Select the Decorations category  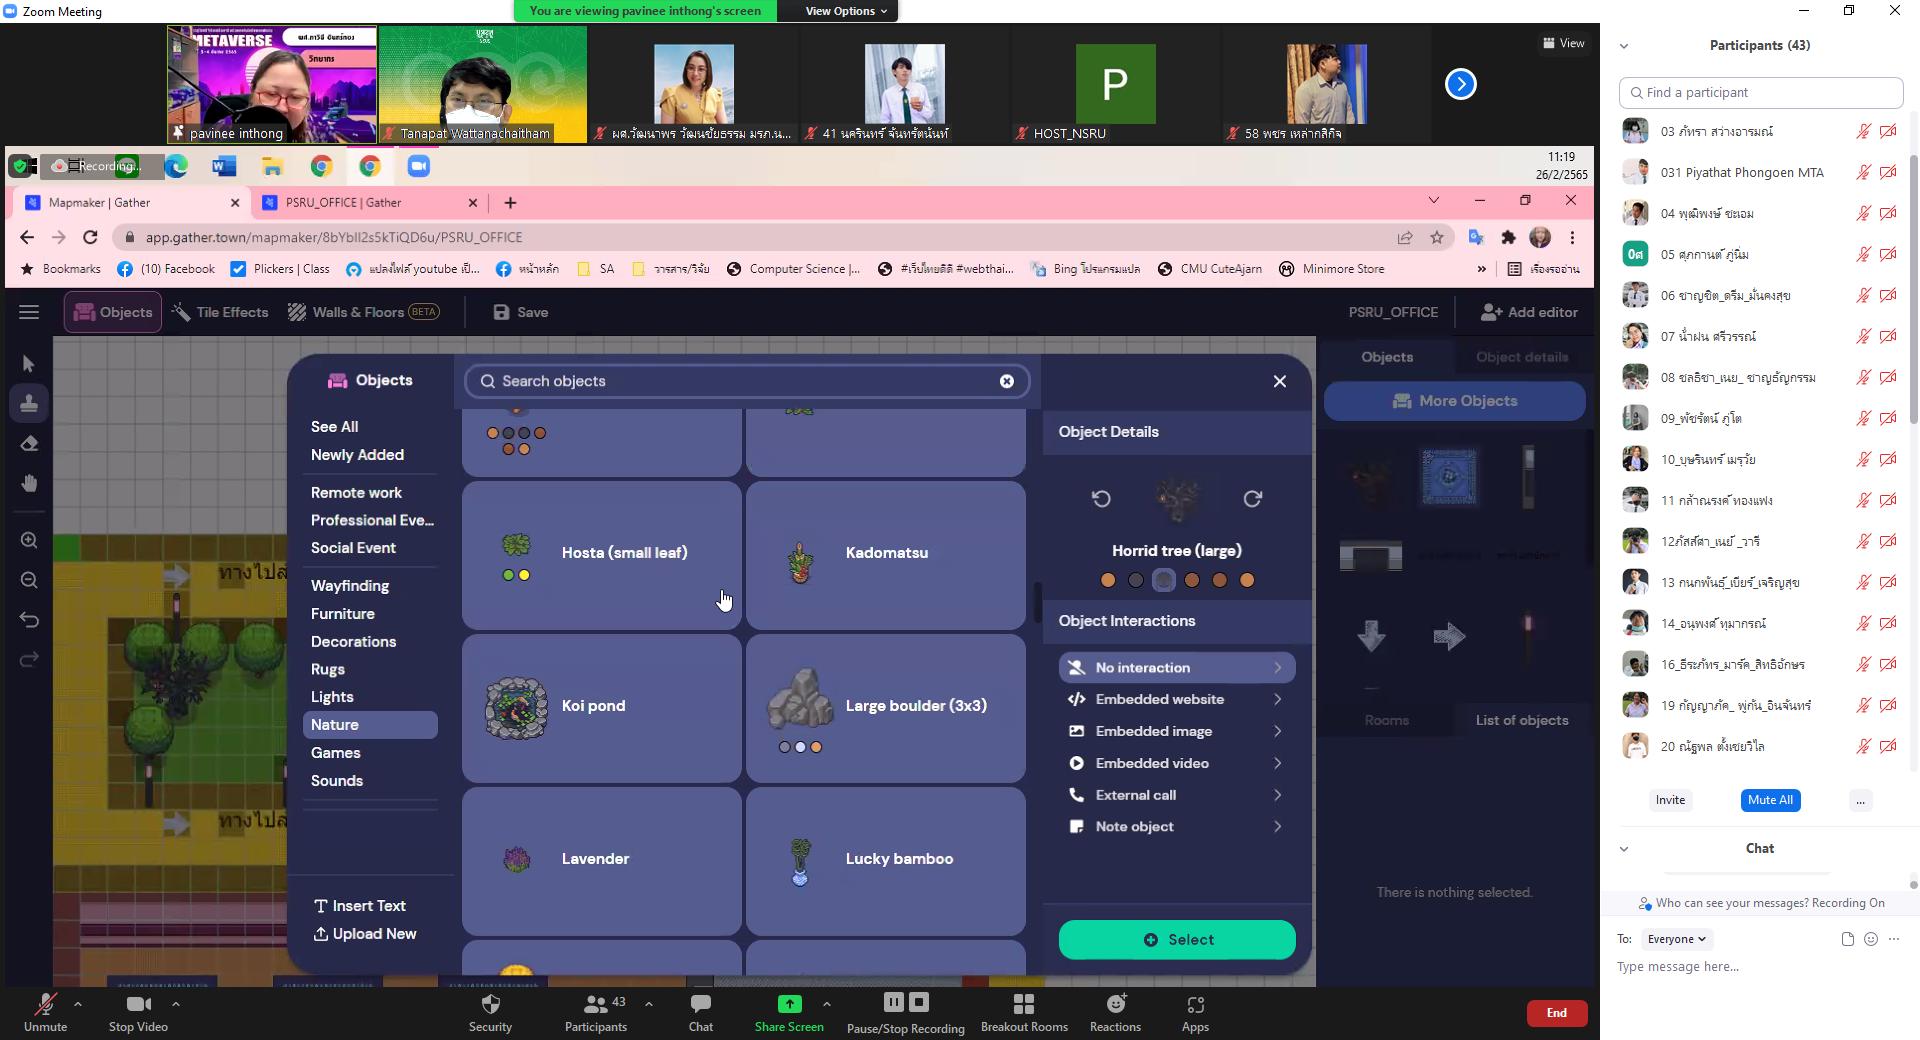pos(353,642)
